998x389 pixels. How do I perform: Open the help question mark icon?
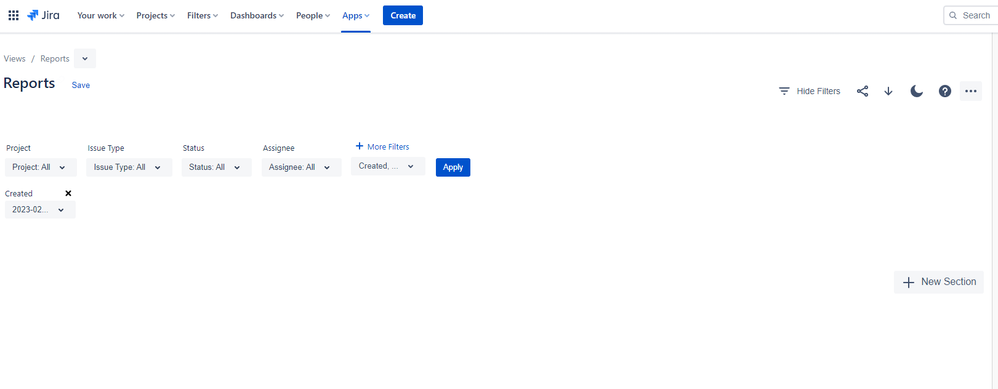click(945, 91)
